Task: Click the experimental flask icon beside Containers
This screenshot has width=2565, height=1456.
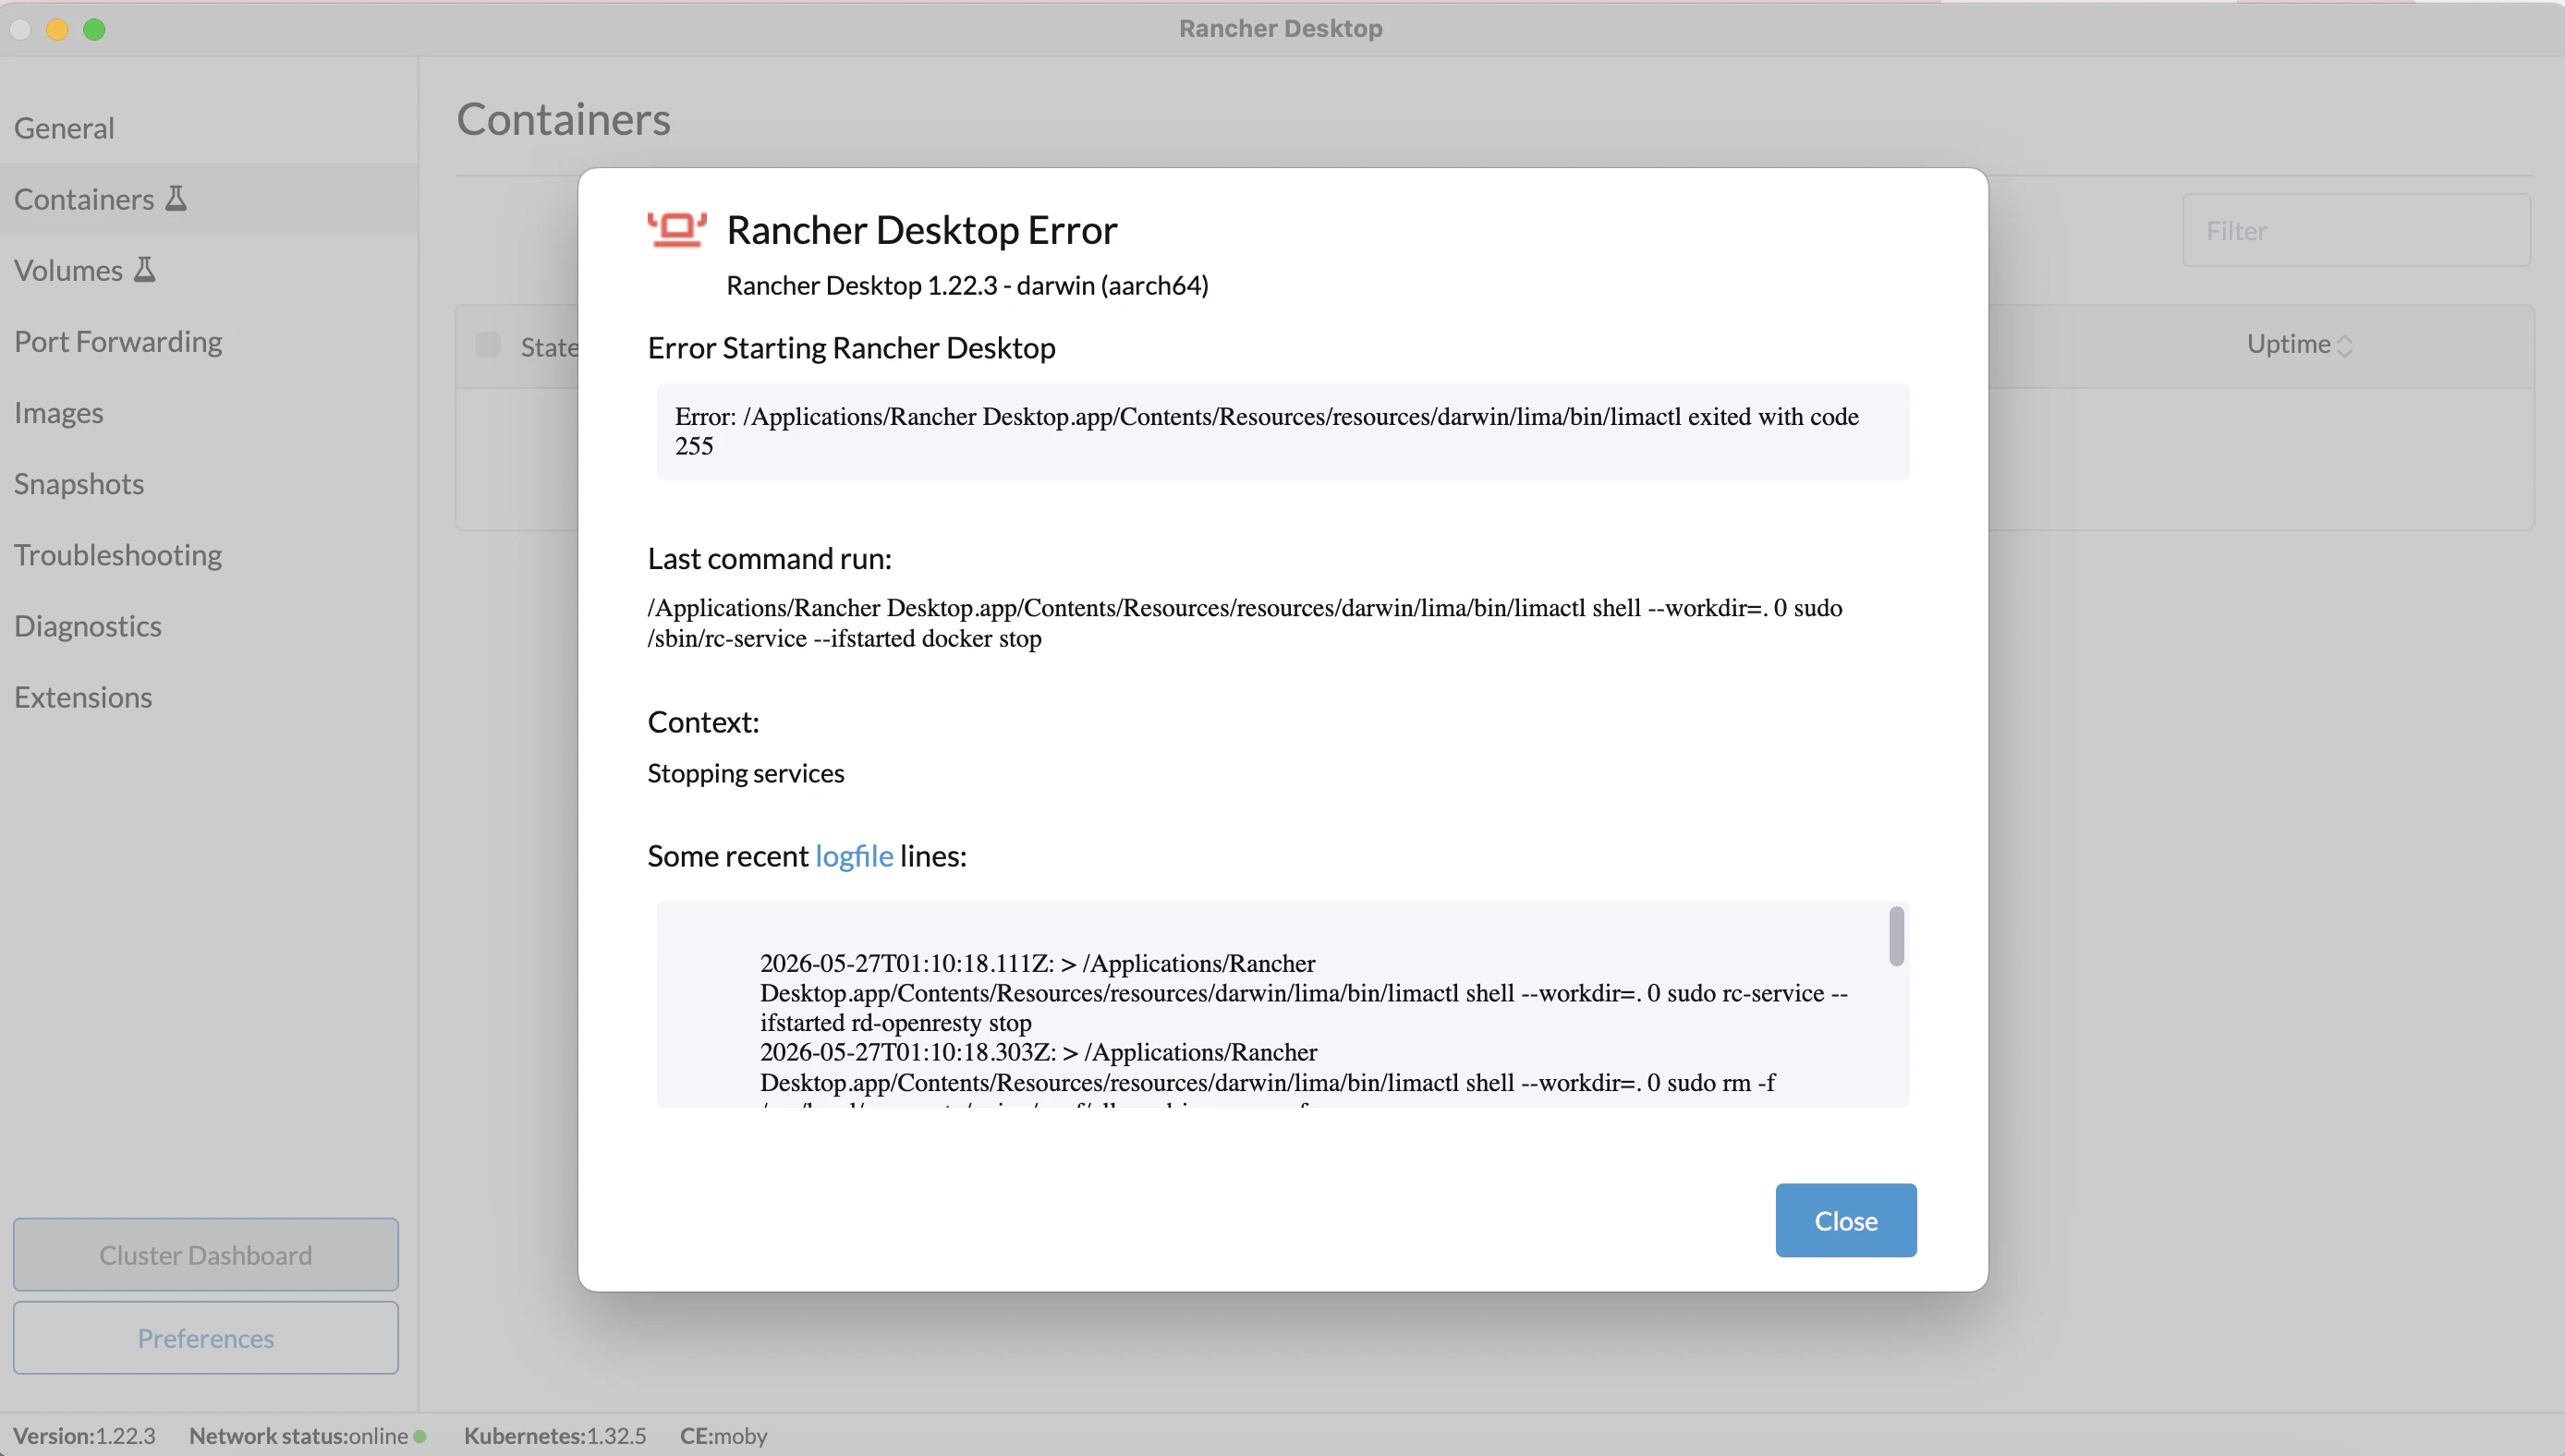Action: 176,198
